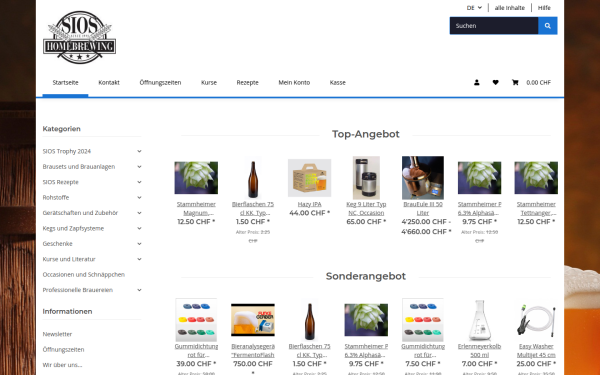This screenshot has width=600, height=375.
Task: Expand the SIOS Rezepte chevron
Action: (139, 182)
